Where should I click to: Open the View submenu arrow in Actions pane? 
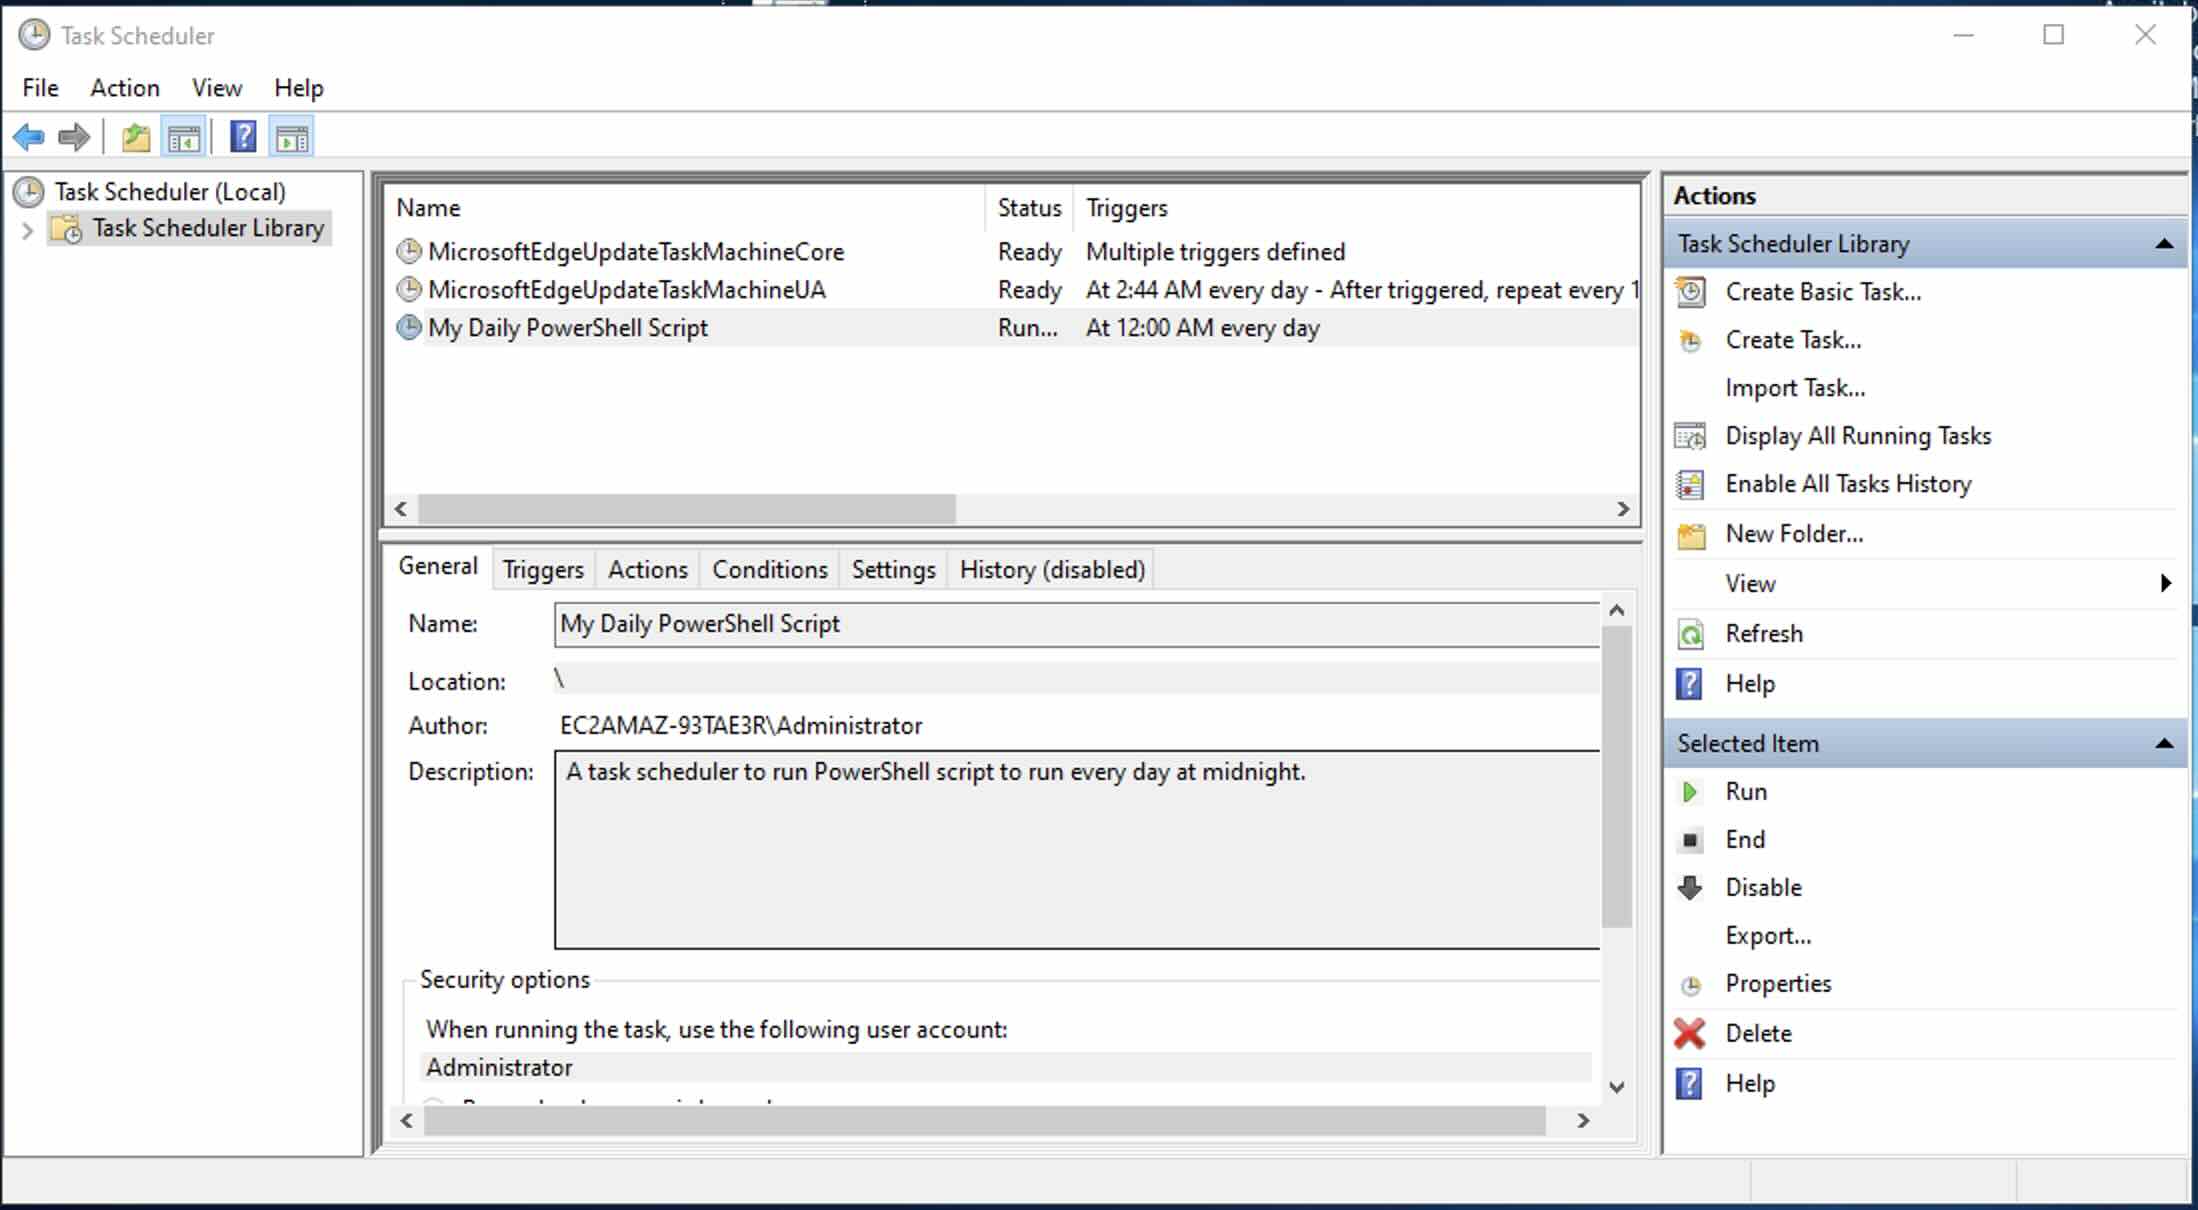pyautogui.click(x=2166, y=583)
